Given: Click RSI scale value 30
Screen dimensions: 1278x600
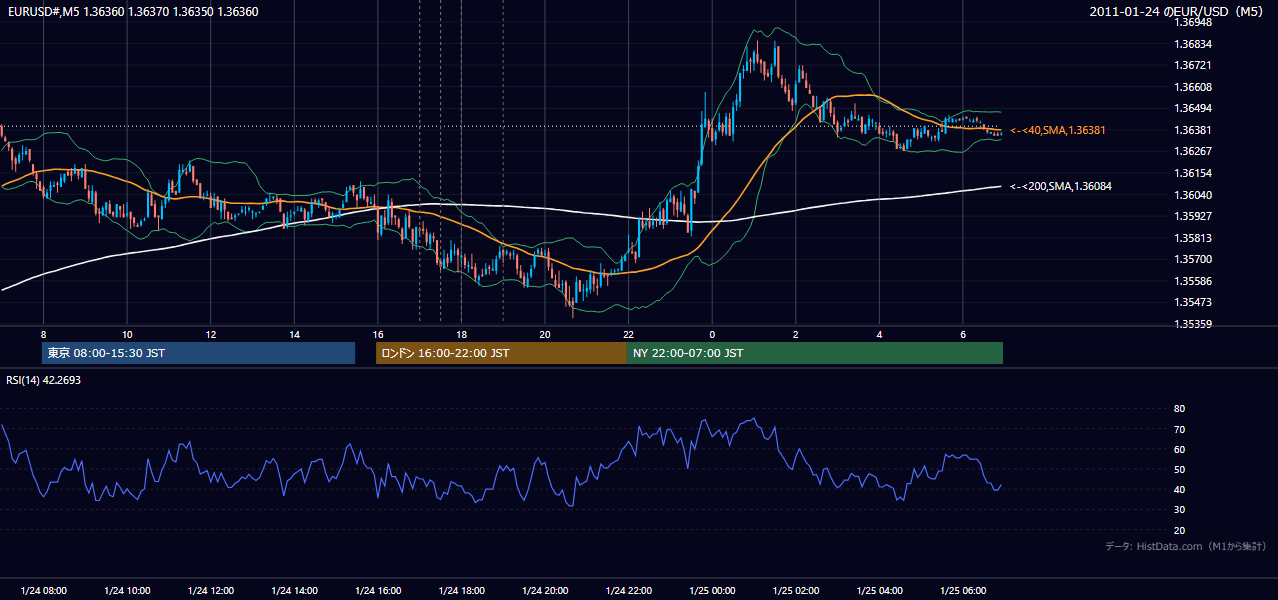Looking at the screenshot, I should pos(1180,510).
